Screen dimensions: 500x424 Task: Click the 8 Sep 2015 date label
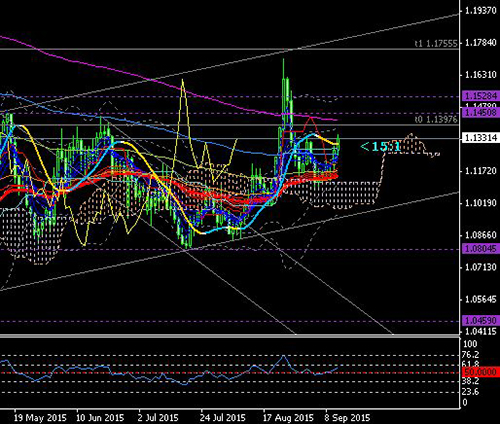347,418
